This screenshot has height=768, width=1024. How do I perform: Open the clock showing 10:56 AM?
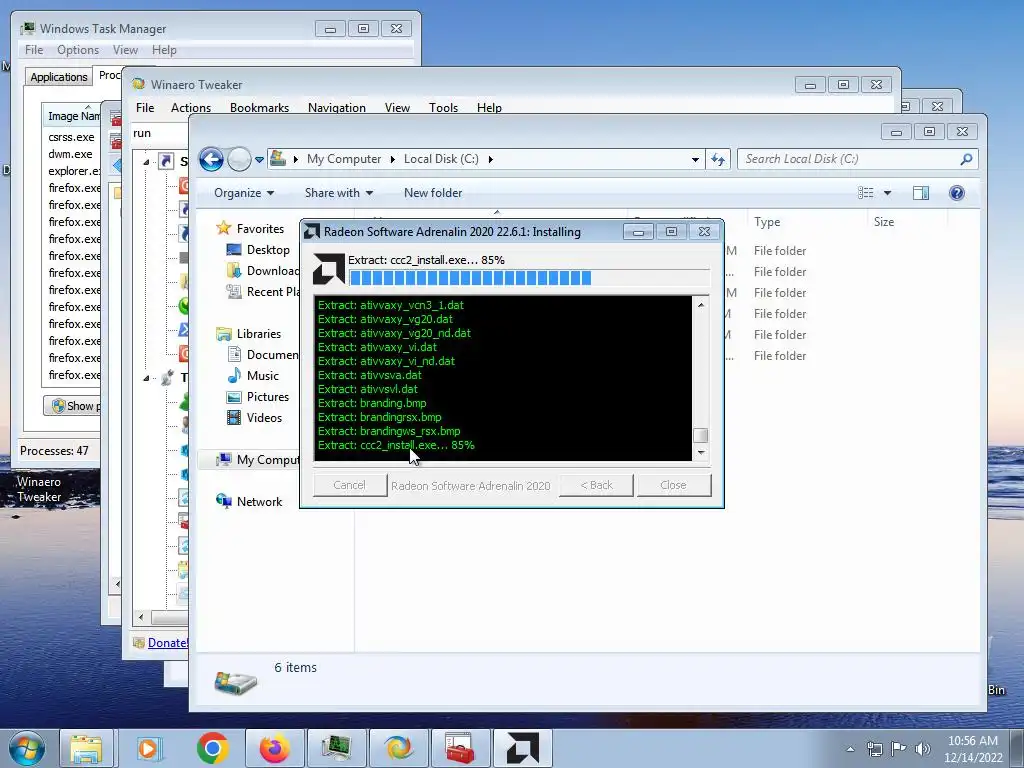pos(972,749)
